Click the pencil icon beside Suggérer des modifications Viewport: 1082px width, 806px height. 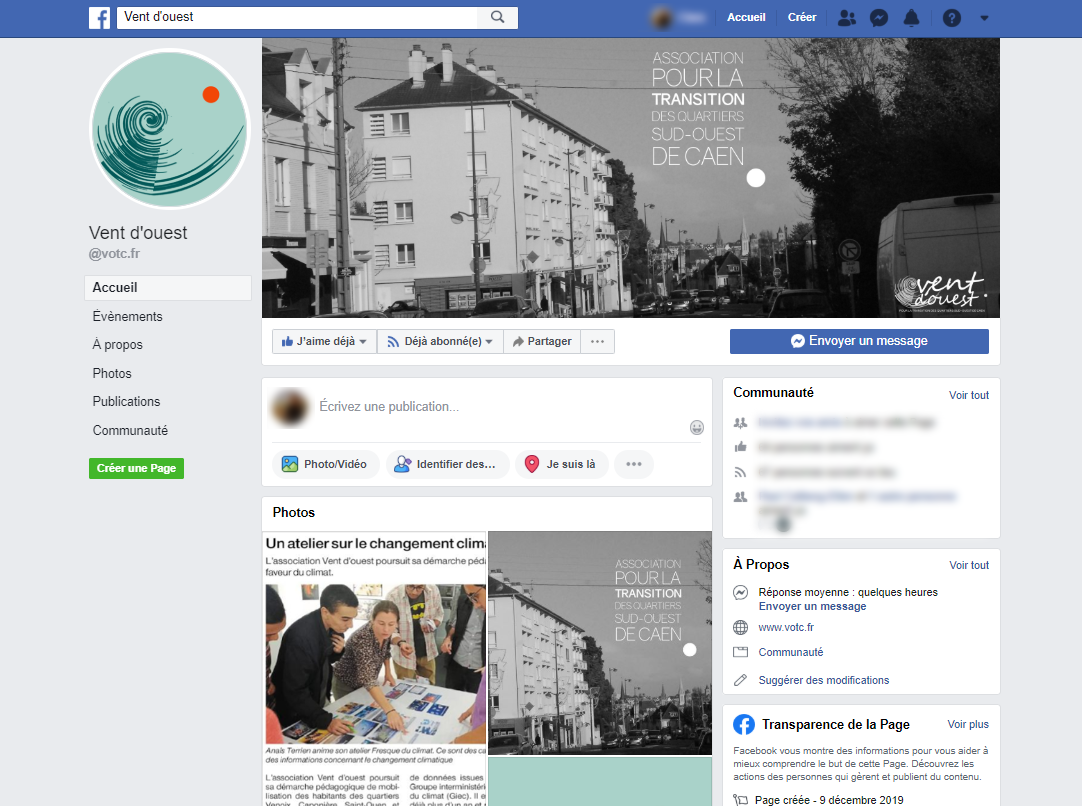coord(740,680)
